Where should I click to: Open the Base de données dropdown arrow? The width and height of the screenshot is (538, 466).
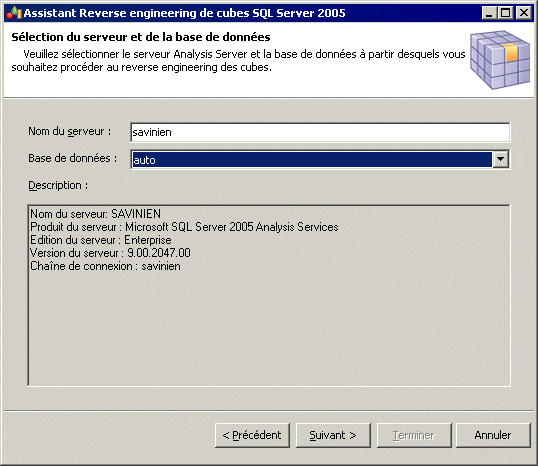tap(500, 159)
